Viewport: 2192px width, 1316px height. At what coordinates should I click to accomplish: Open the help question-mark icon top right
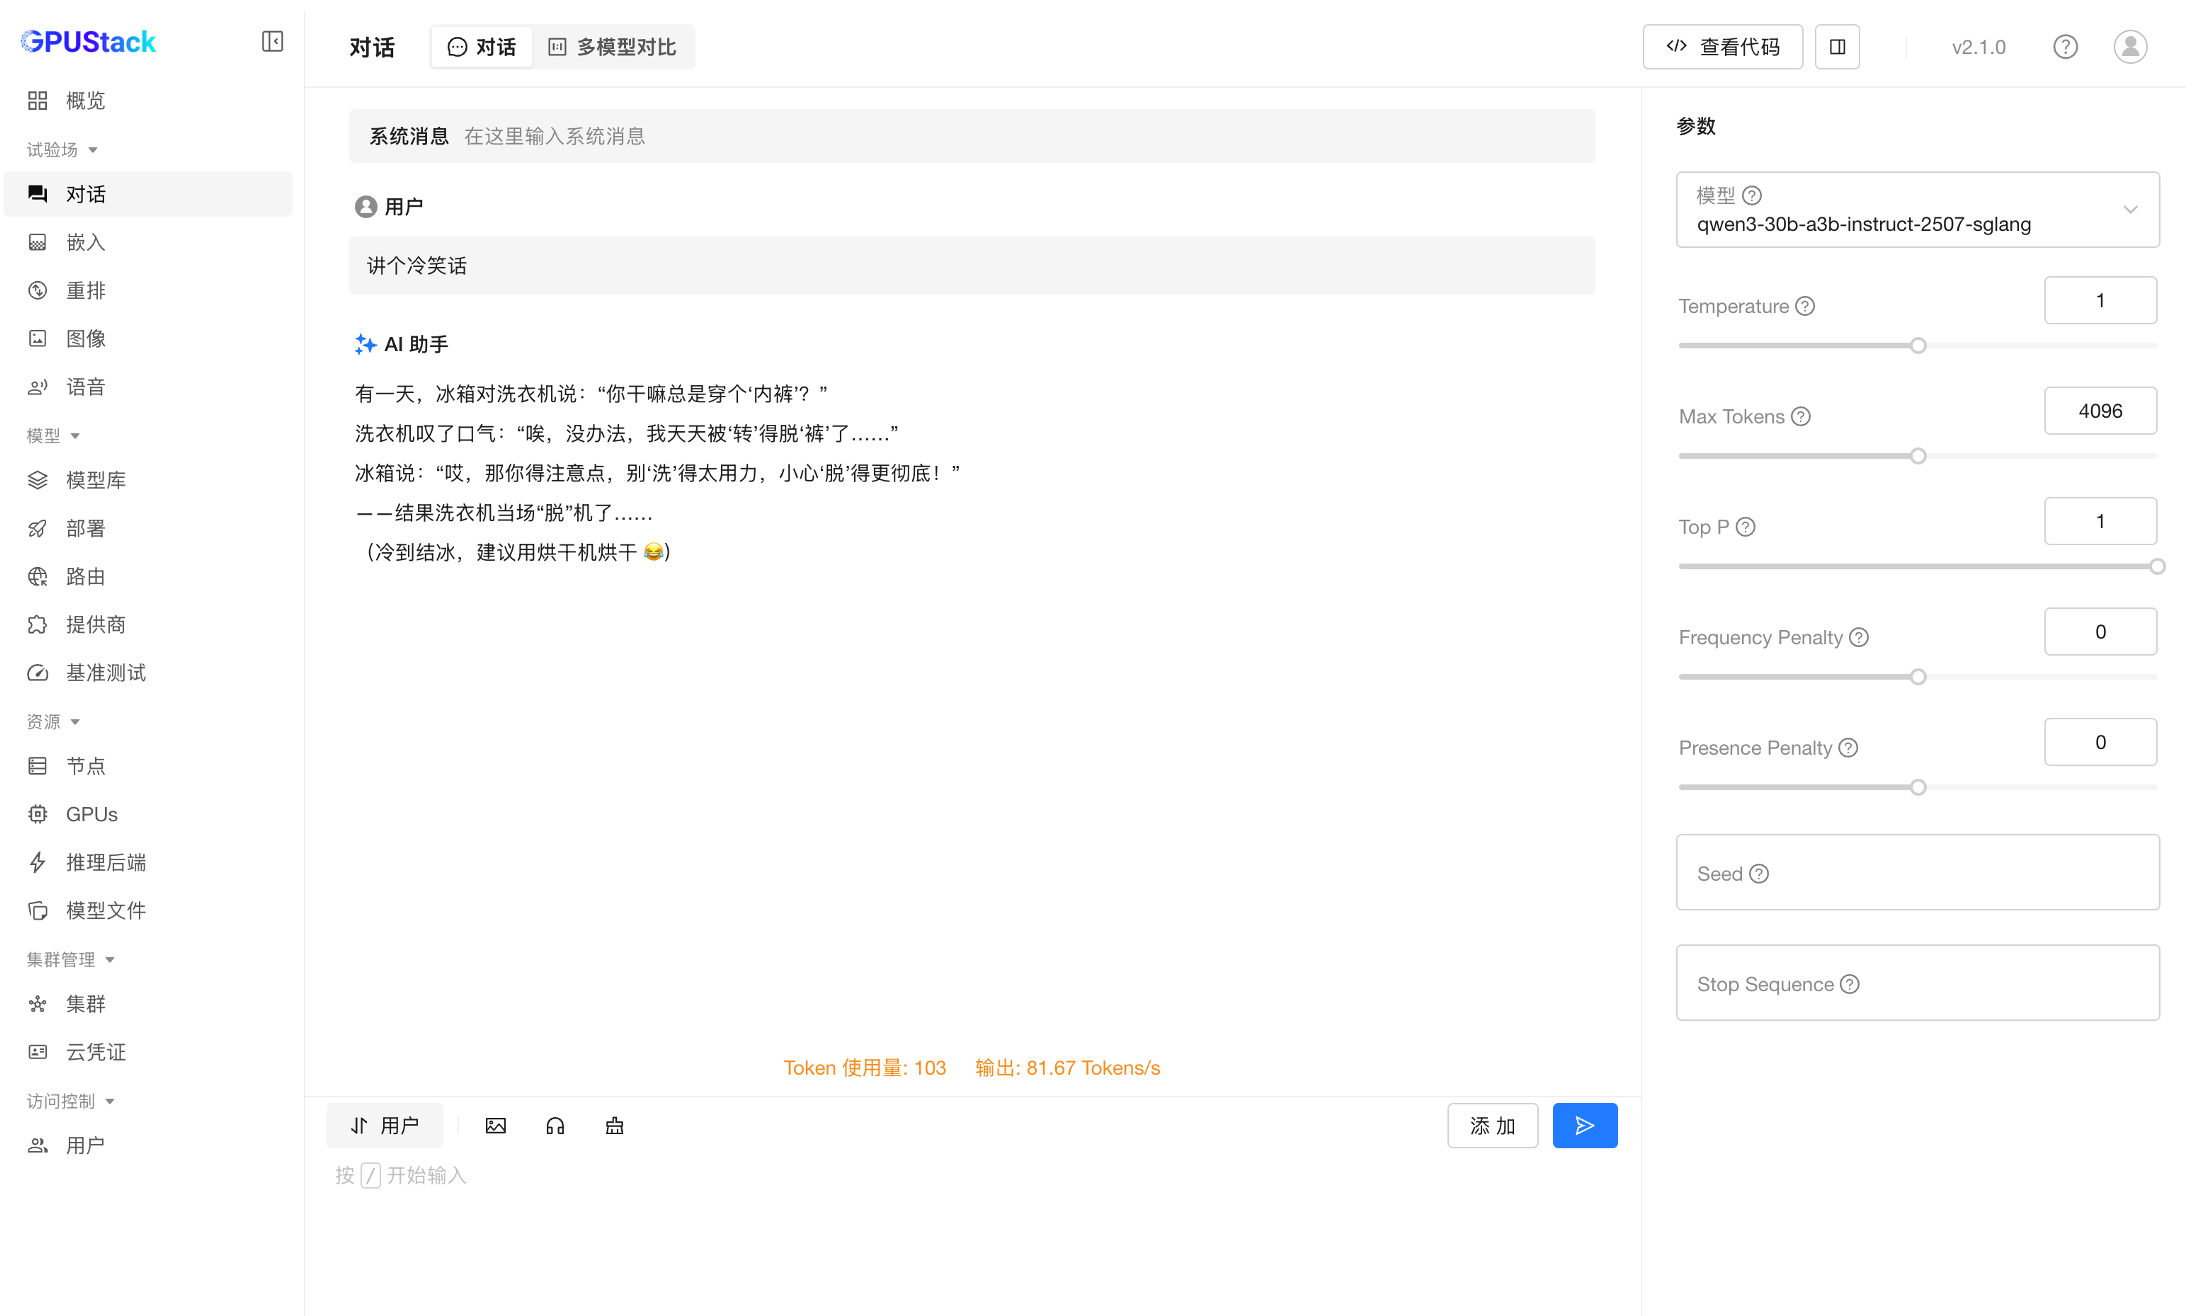coord(2066,46)
